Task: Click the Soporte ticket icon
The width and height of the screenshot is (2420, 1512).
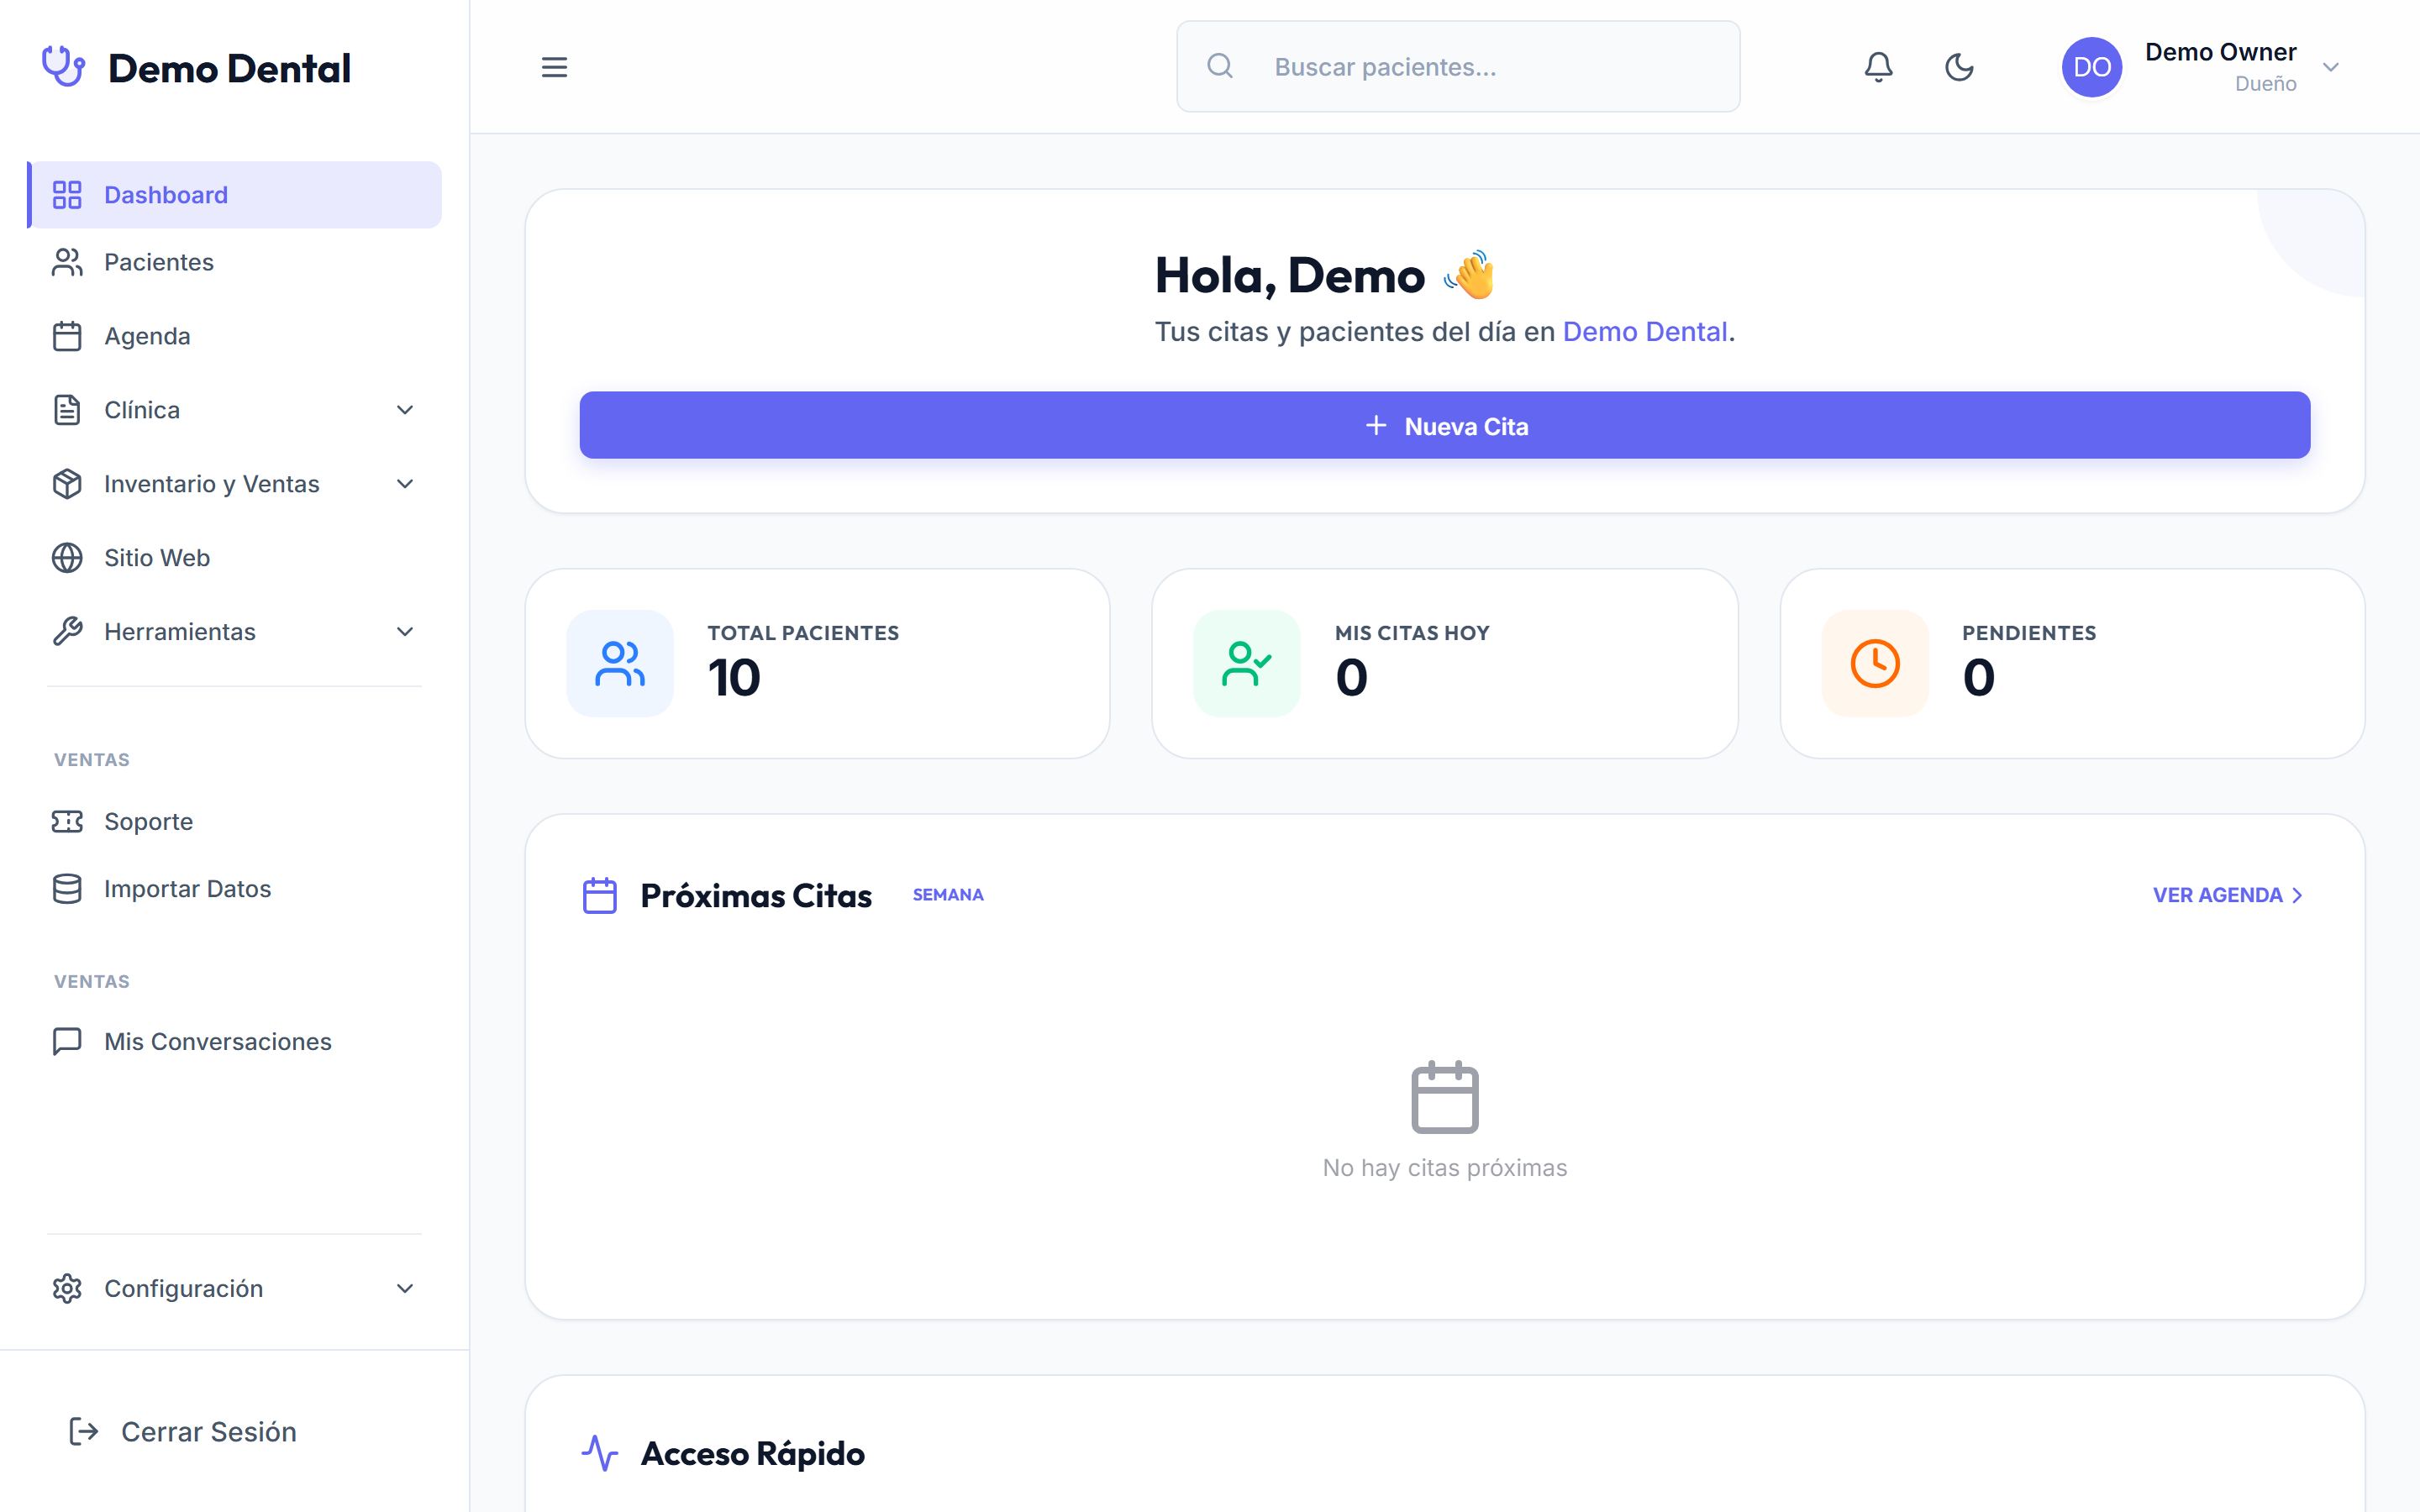Action: pos(67,822)
